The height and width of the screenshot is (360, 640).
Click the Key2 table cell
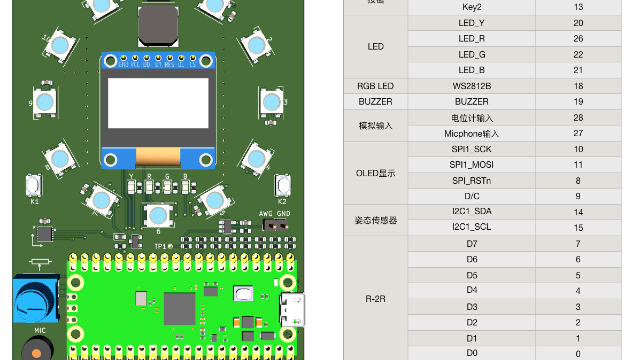click(471, 7)
